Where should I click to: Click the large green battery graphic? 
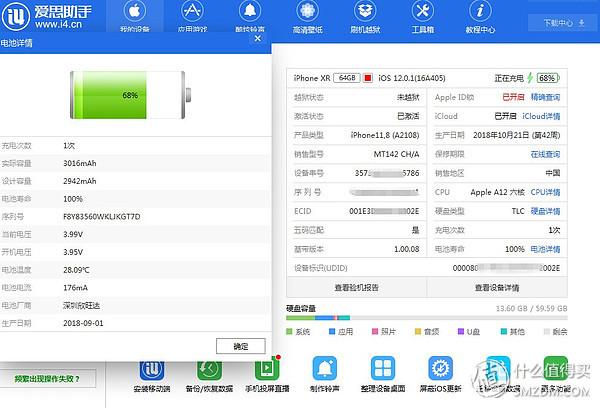click(130, 95)
